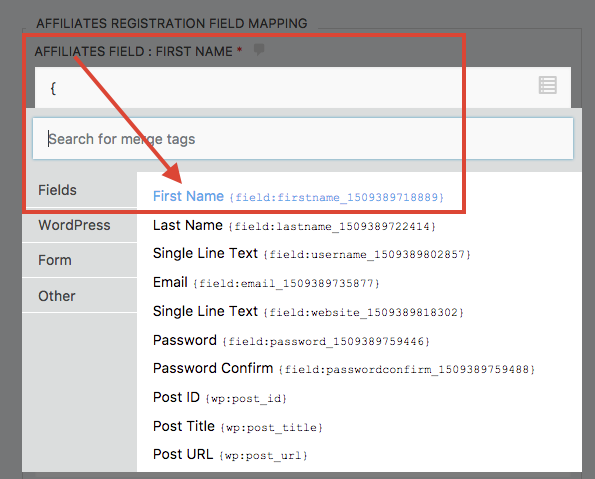Switch to the WordPress merge tags tab
Screen dimensions: 595x479
[x=80, y=225]
